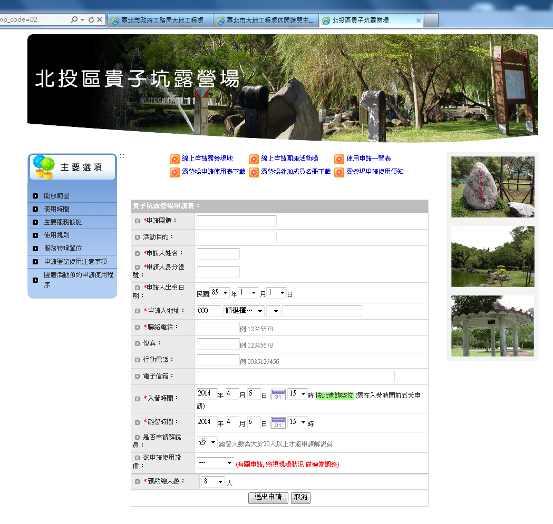Open the district dropdown in address row
The height and width of the screenshot is (524, 553).
pos(273,311)
